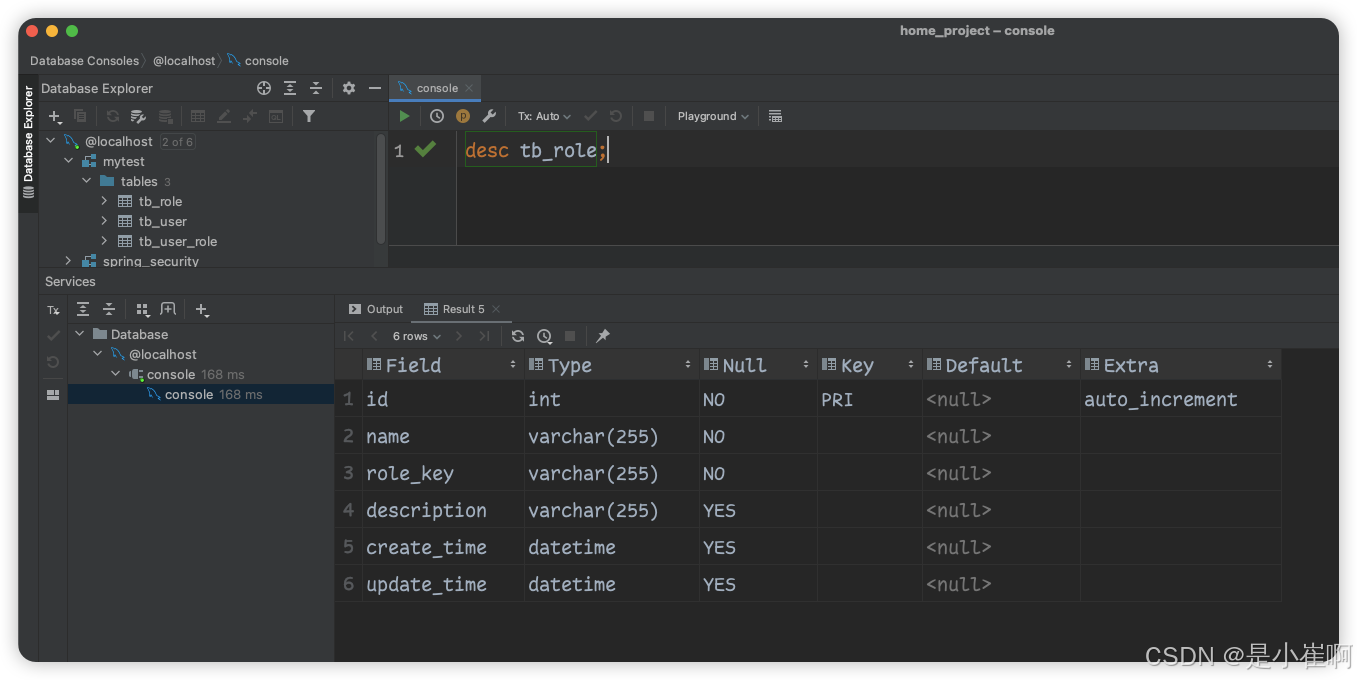Sort by the Extra column header

tap(1181, 365)
